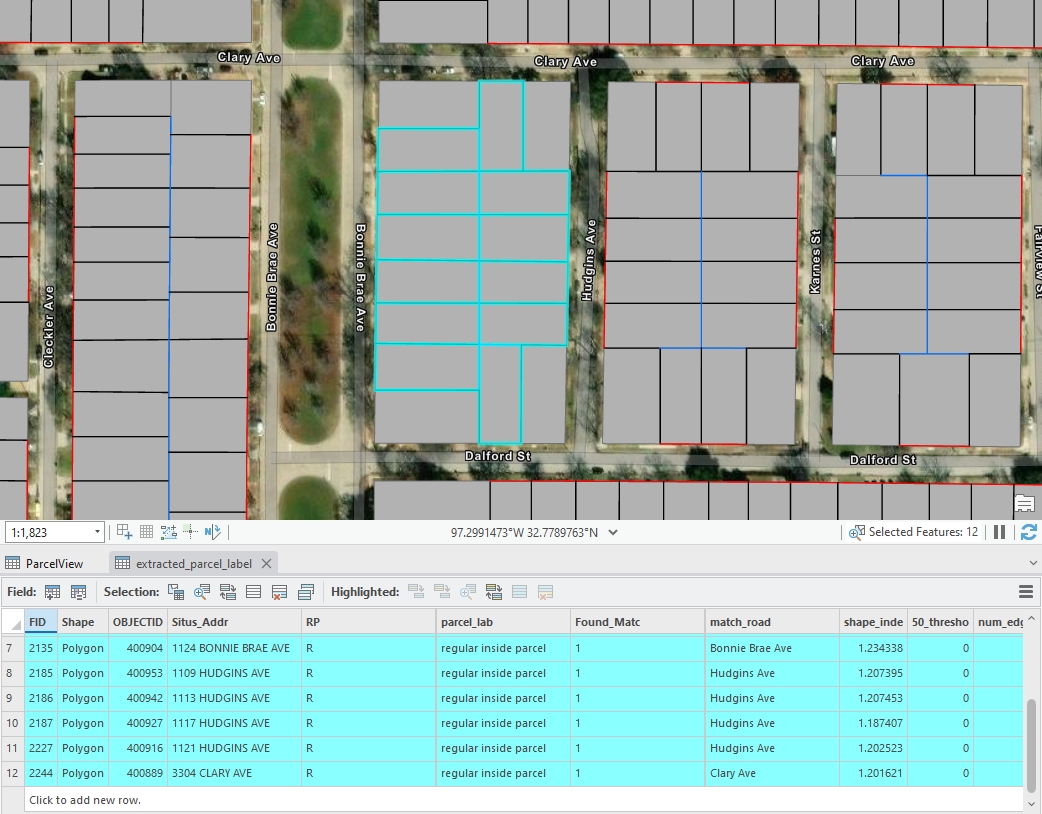This screenshot has height=814, width=1042.
Task: Zoom to the selected table records
Action: point(202,592)
